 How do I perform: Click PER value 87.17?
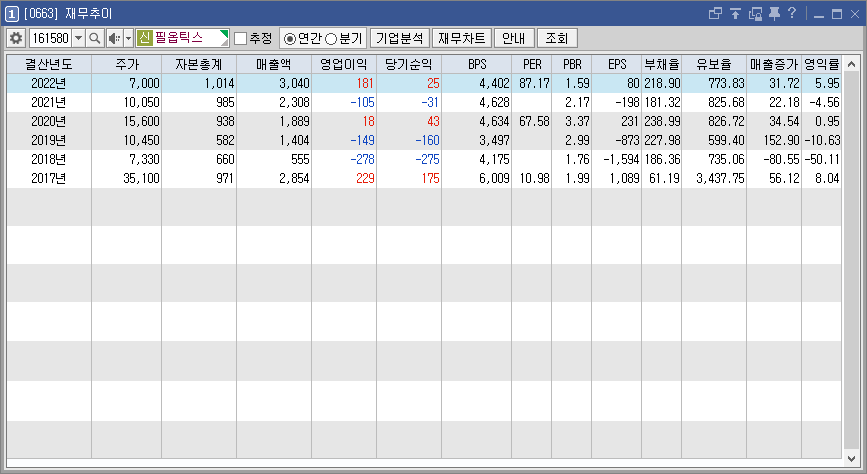pos(531,84)
